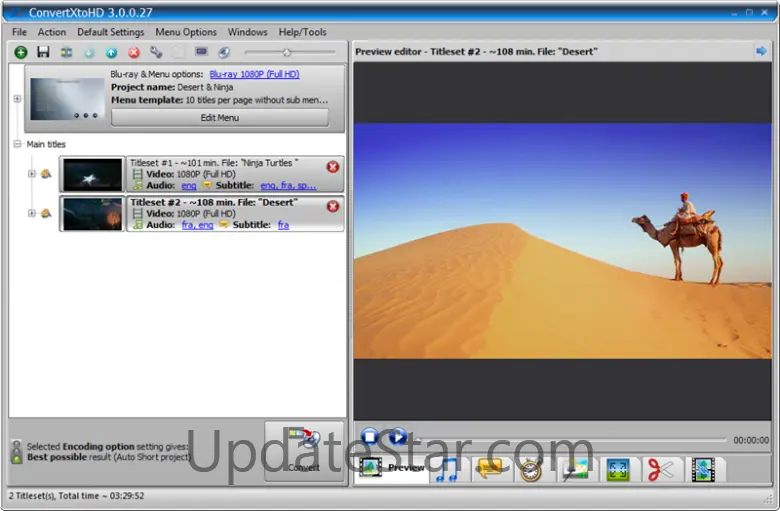Image resolution: width=780 pixels, height=511 pixels.
Task: Click the merge titlesets toolbar icon
Action: tap(66, 52)
